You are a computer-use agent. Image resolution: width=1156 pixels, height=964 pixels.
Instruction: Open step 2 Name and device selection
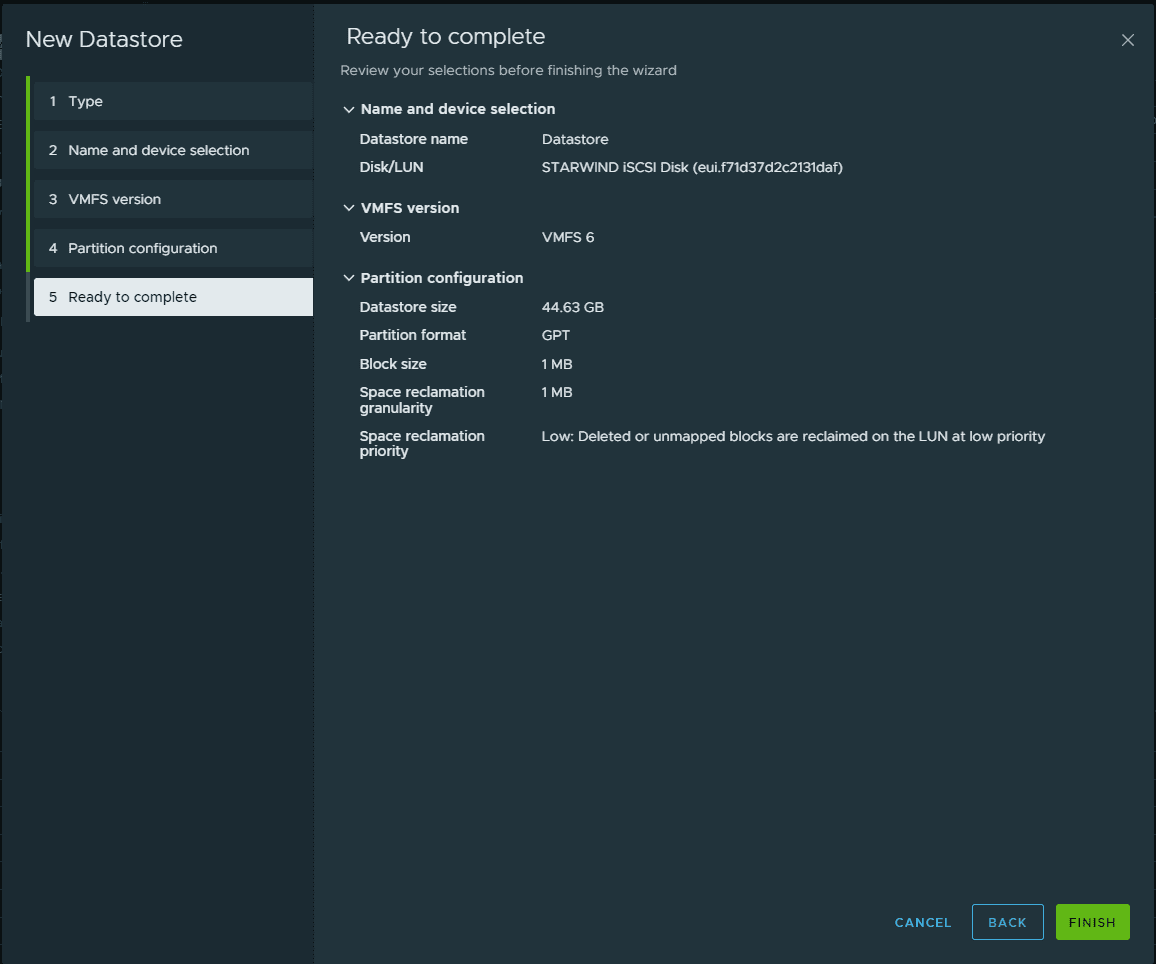[172, 151]
